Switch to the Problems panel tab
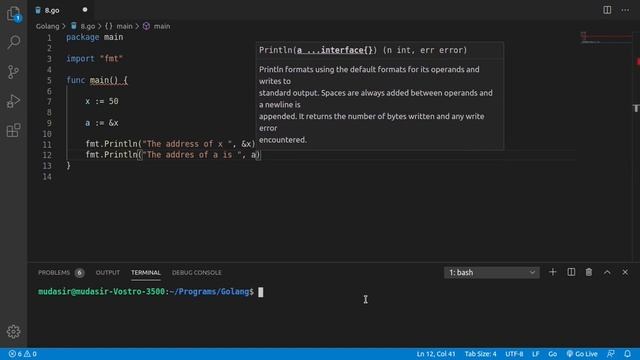Viewport: 640px width, 360px height. [x=54, y=273]
